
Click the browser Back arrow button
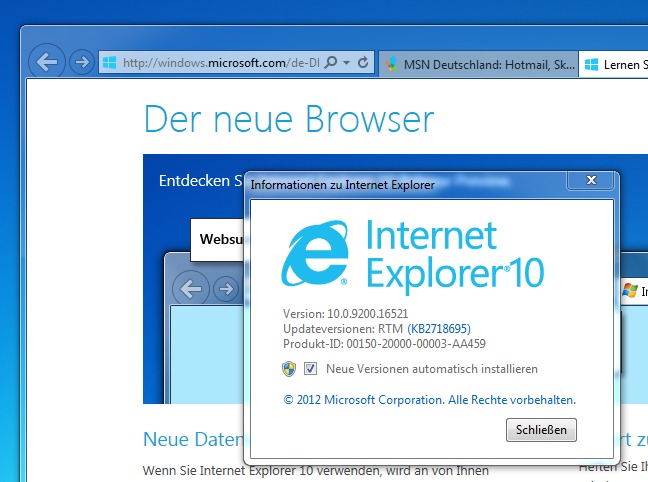(48, 62)
